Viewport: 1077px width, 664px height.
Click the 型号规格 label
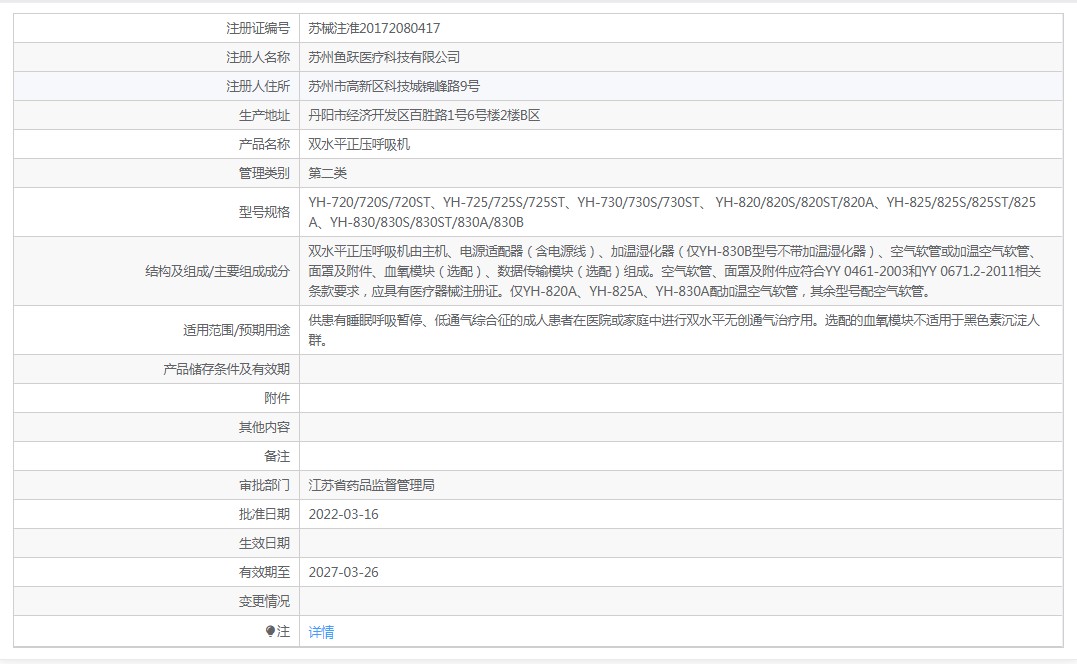pos(264,212)
